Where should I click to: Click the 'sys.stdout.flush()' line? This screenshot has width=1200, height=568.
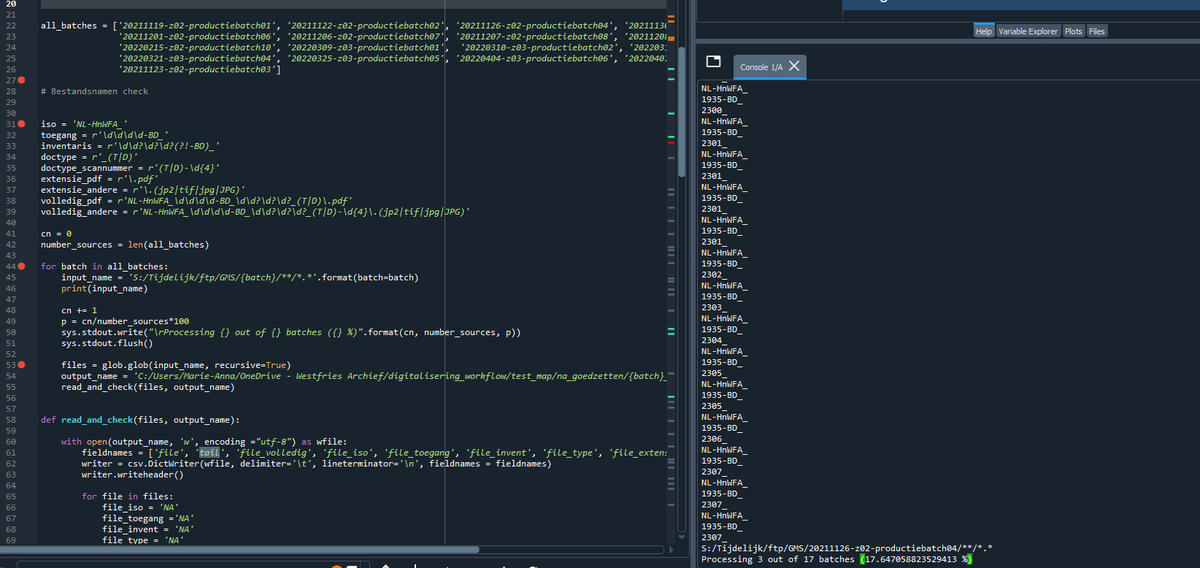pos(108,342)
